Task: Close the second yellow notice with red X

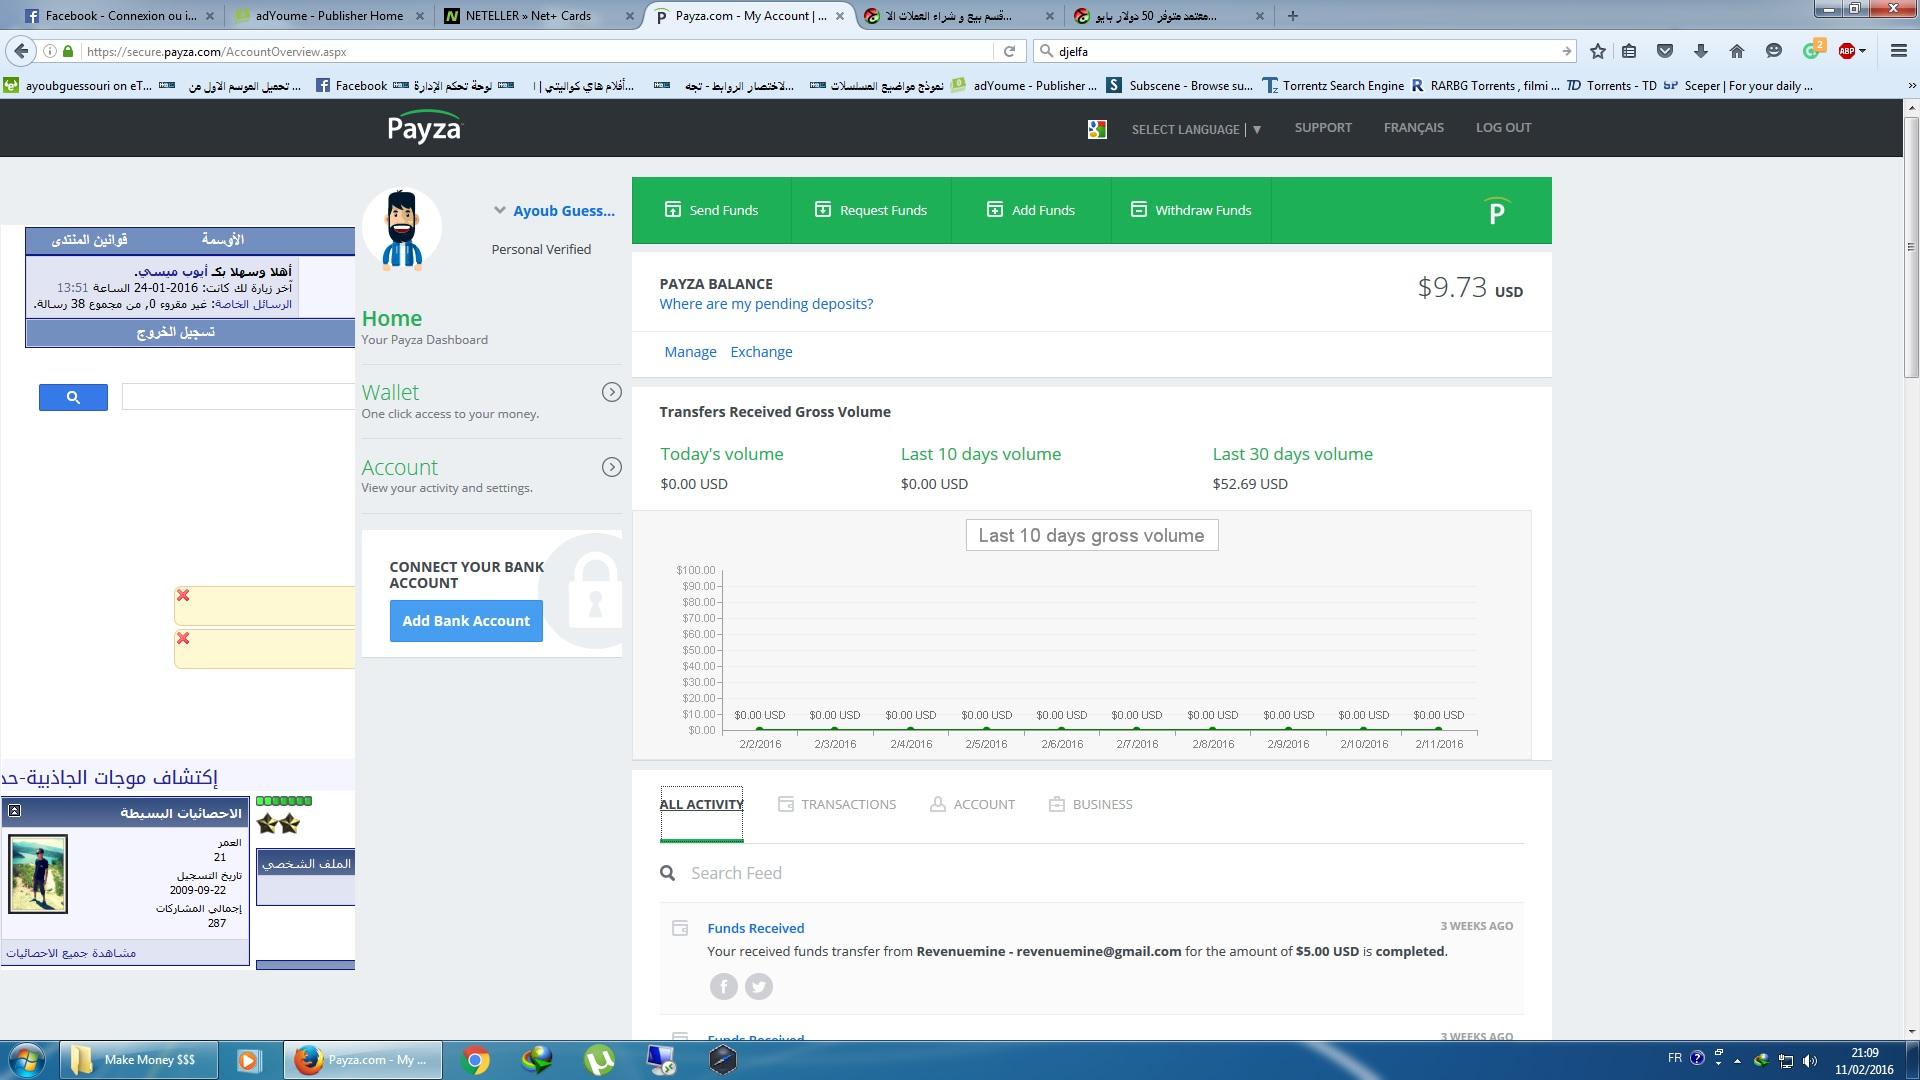Action: 183,638
